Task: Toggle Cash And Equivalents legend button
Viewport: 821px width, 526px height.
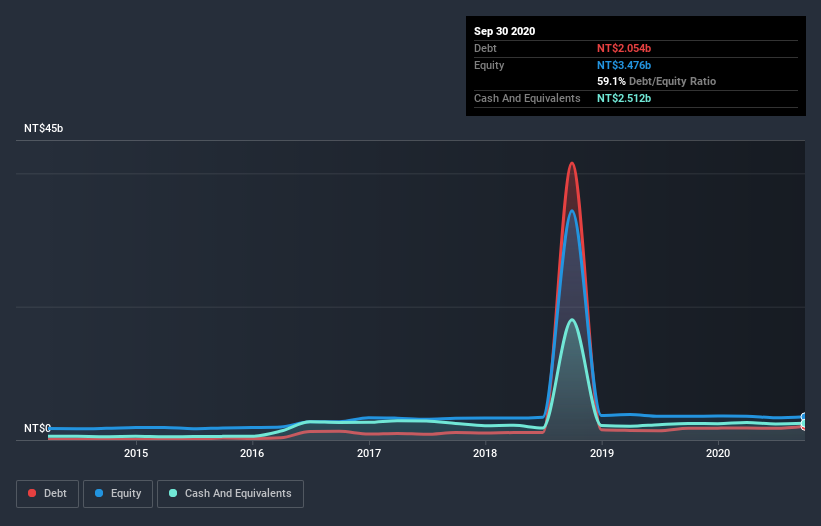Action: pyautogui.click(x=230, y=494)
